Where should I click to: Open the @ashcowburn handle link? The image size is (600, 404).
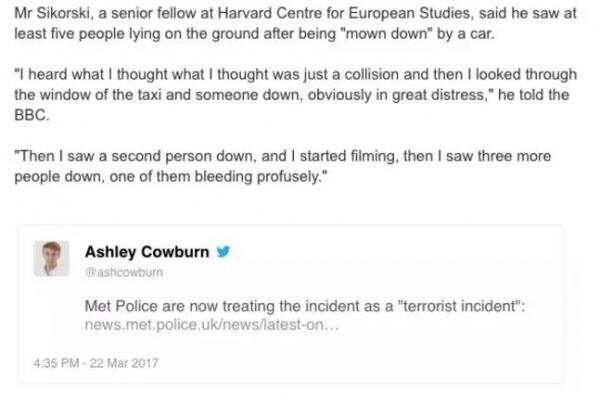pyautogui.click(x=124, y=272)
